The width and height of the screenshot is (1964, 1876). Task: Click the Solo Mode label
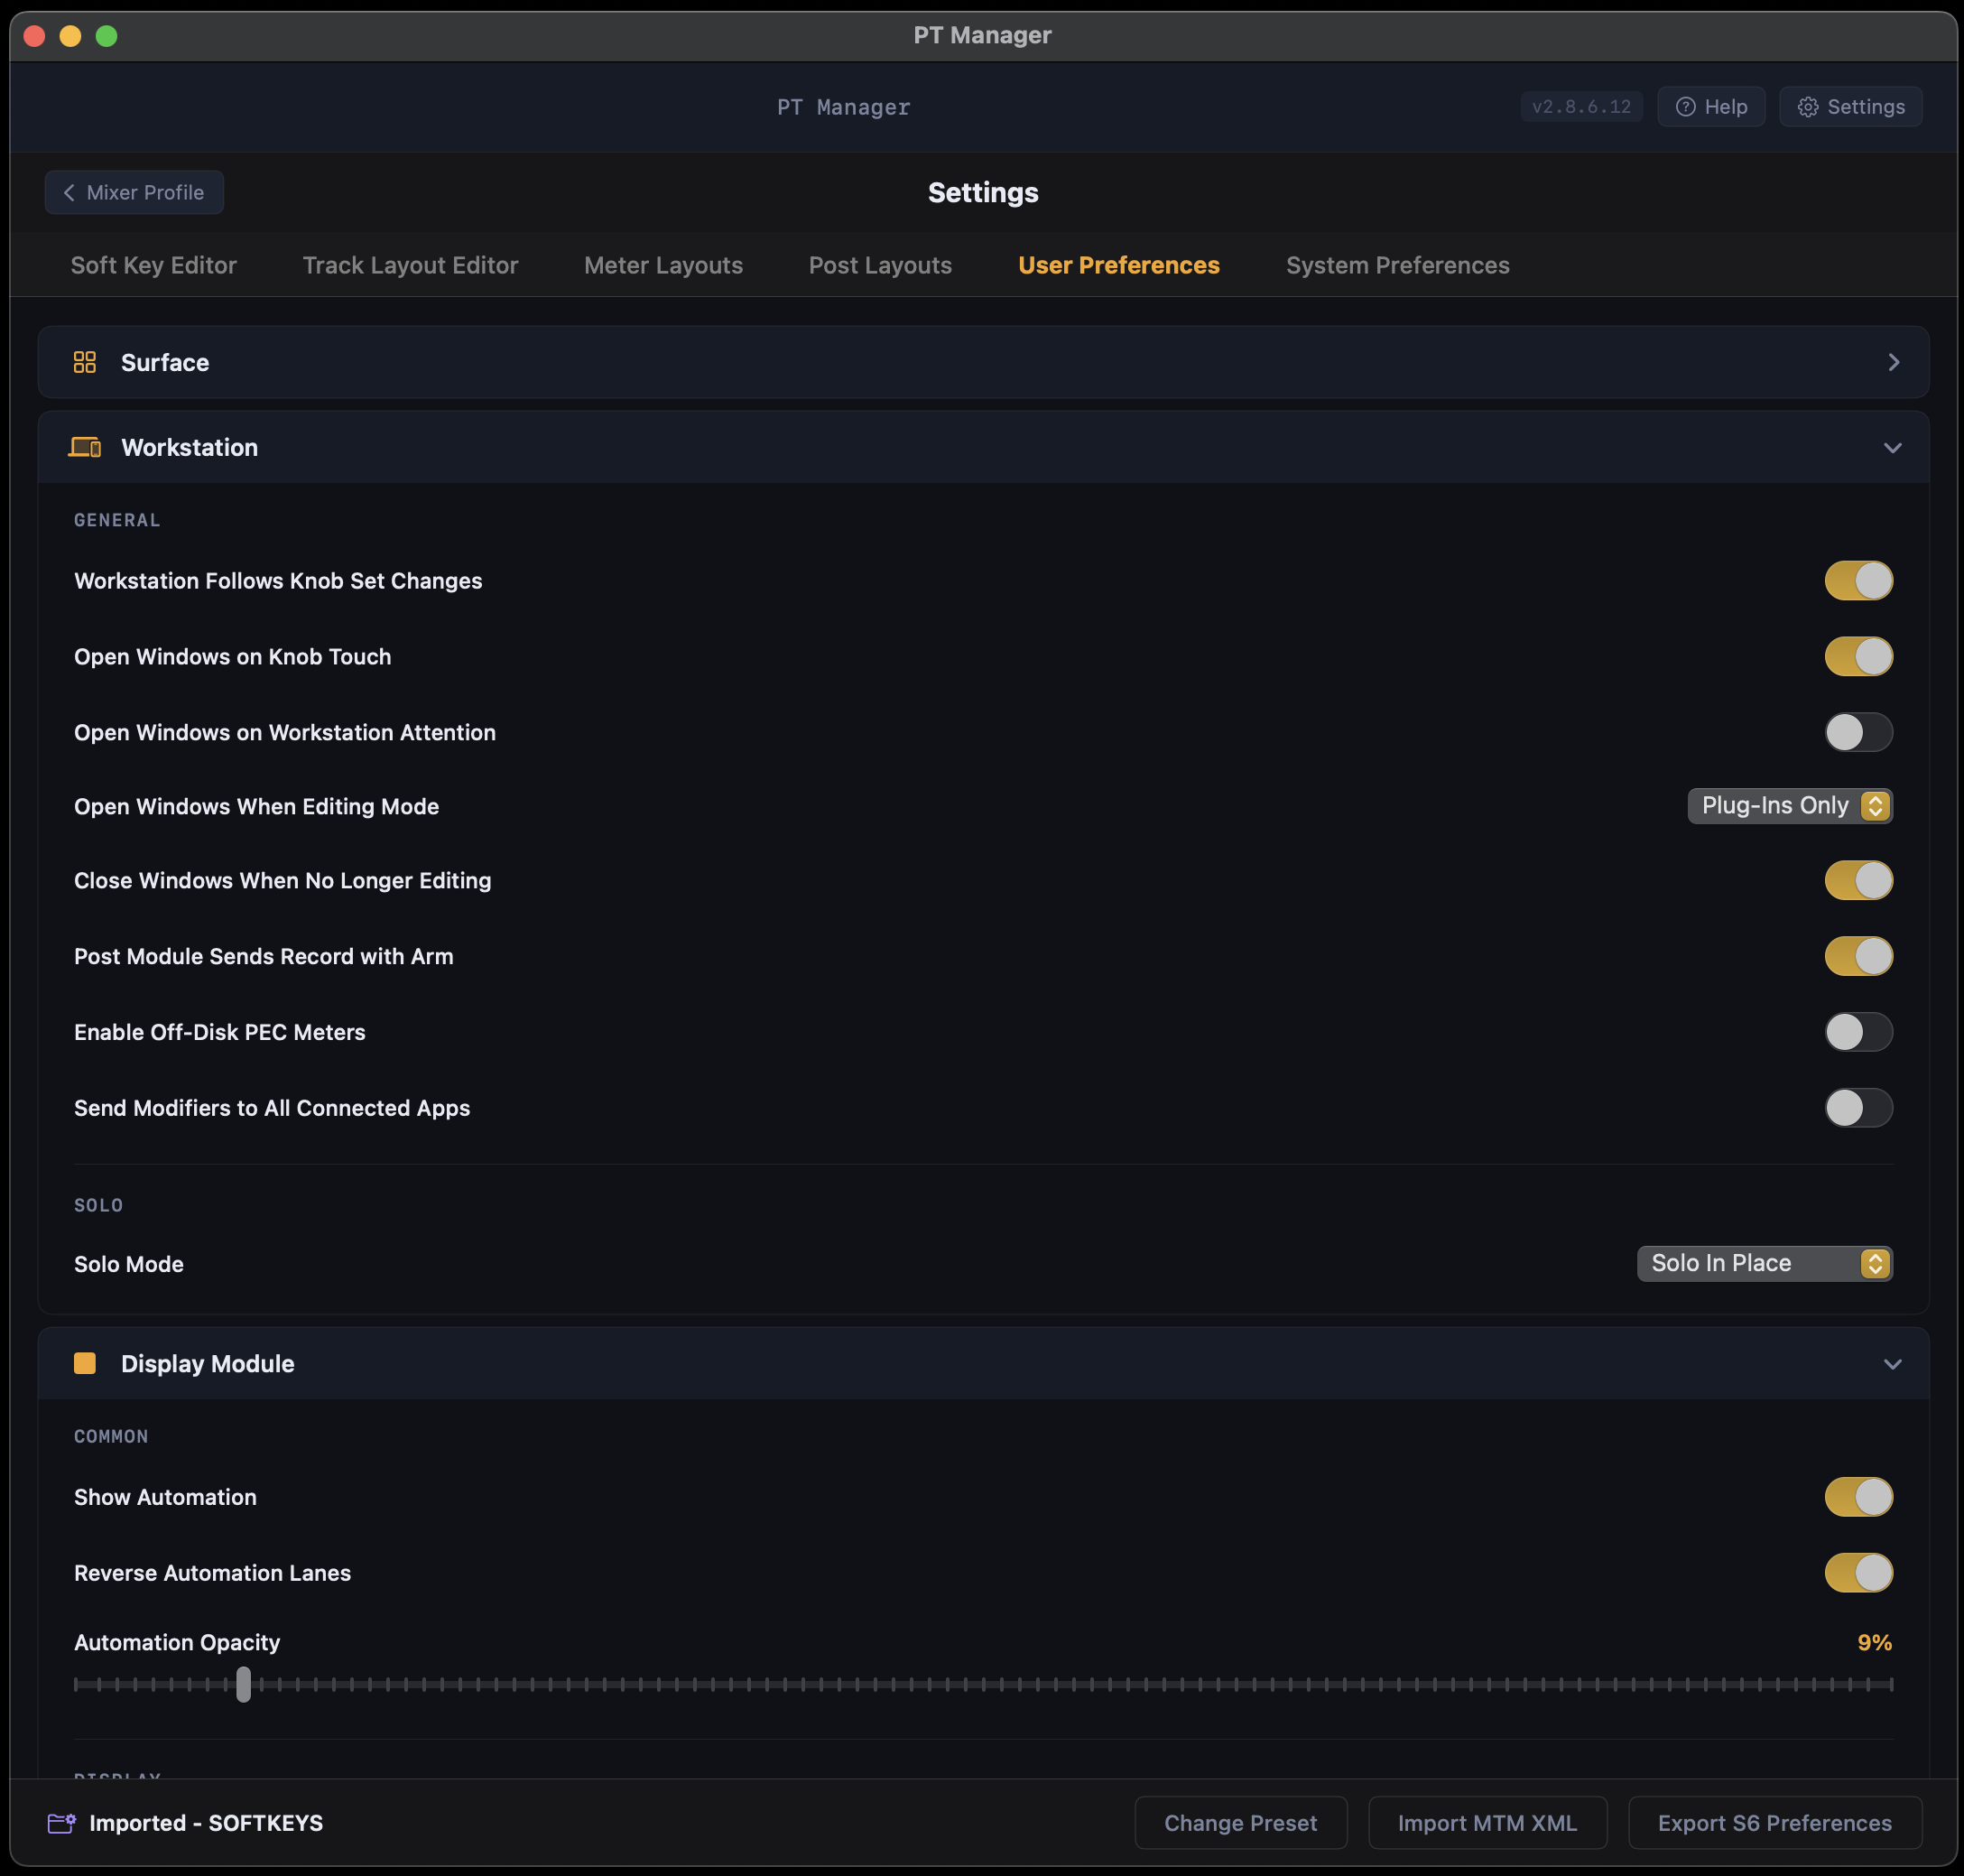129,1264
